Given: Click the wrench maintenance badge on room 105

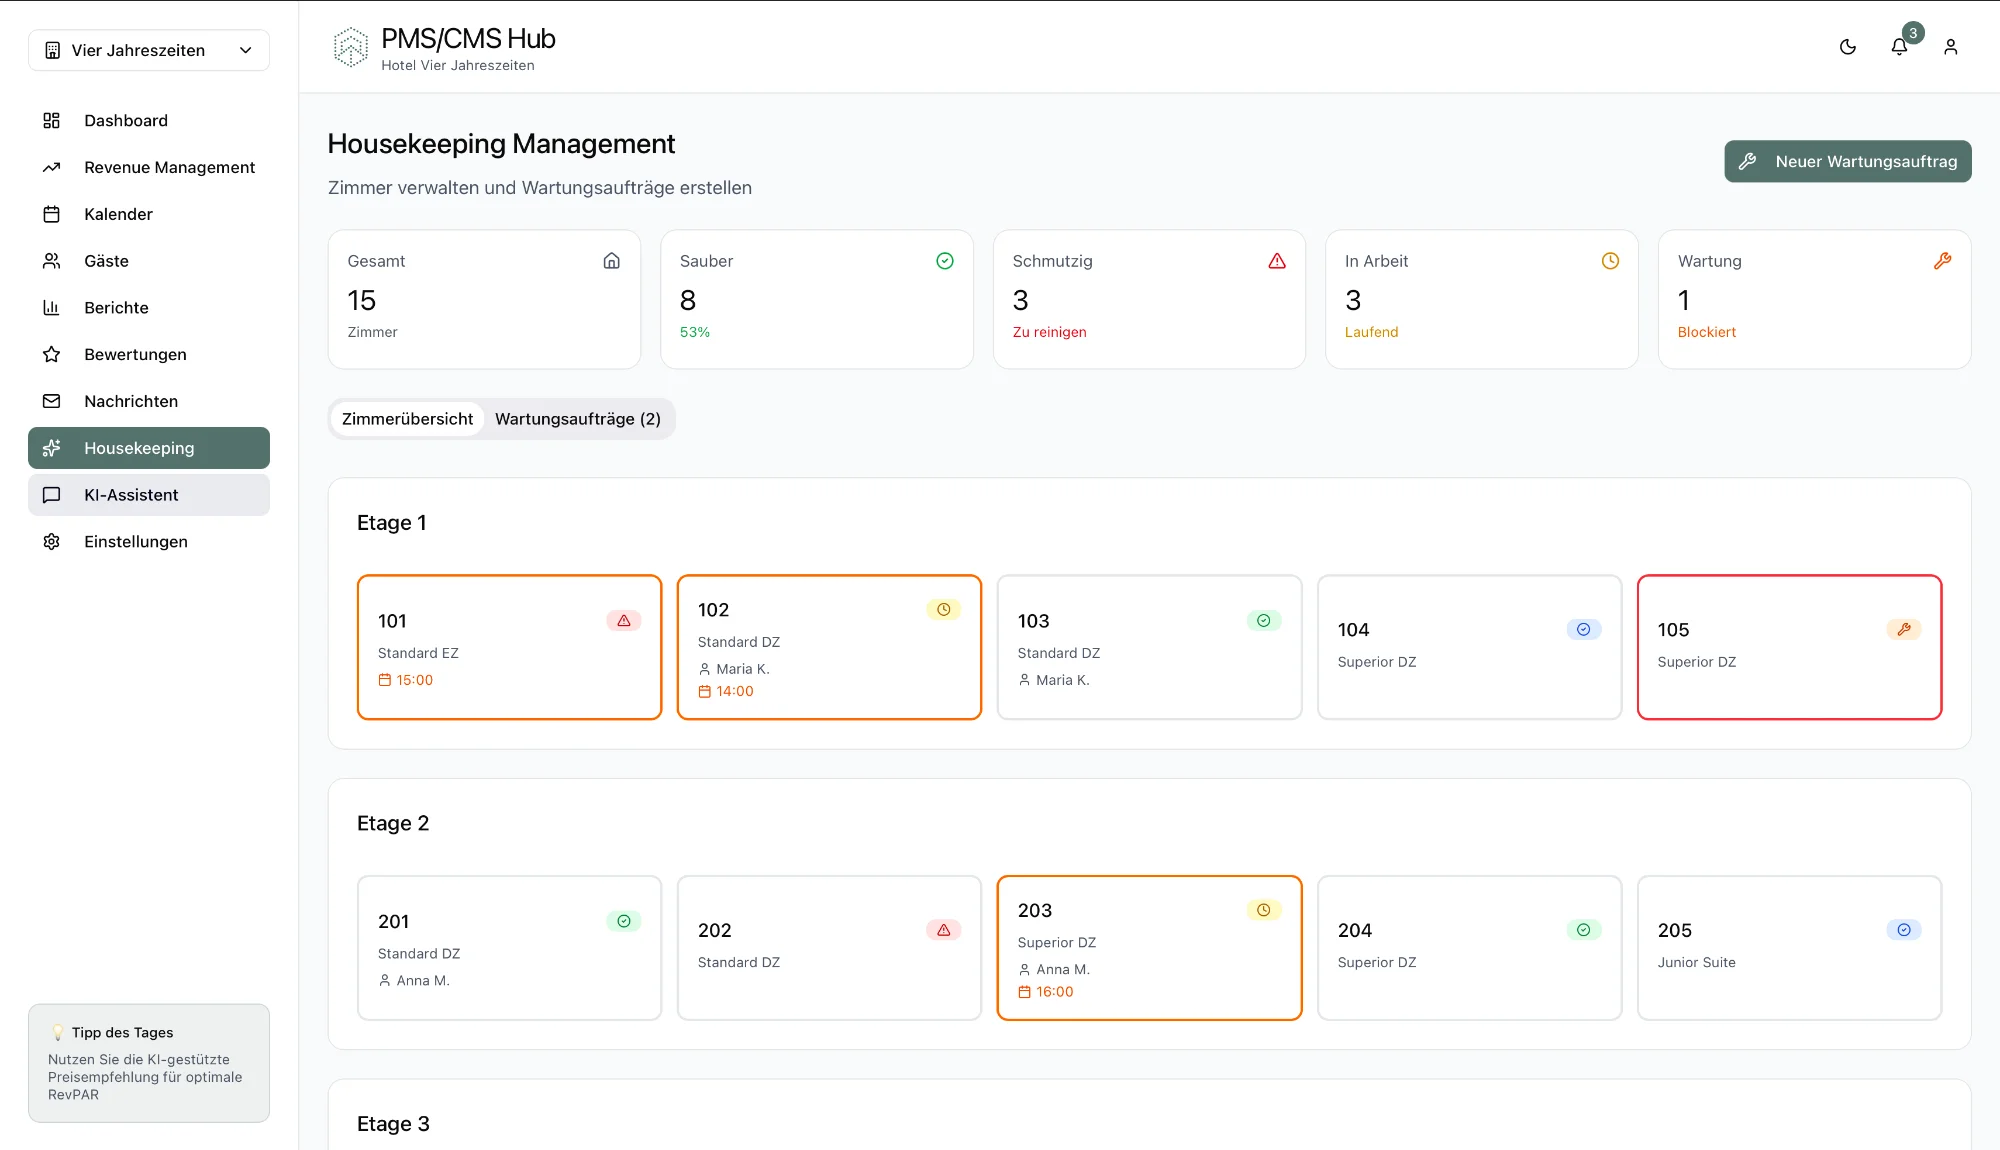Looking at the screenshot, I should click(x=1903, y=630).
